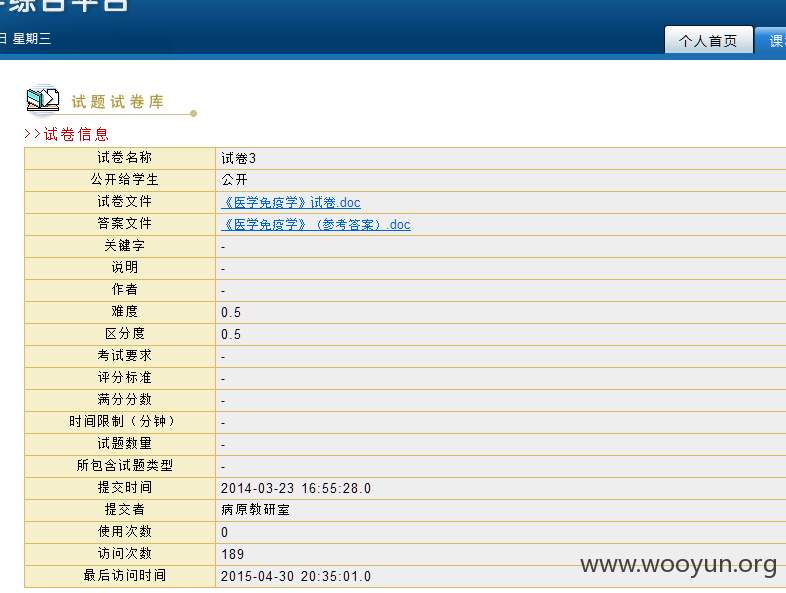Click the 提交者 label

[x=124, y=509]
